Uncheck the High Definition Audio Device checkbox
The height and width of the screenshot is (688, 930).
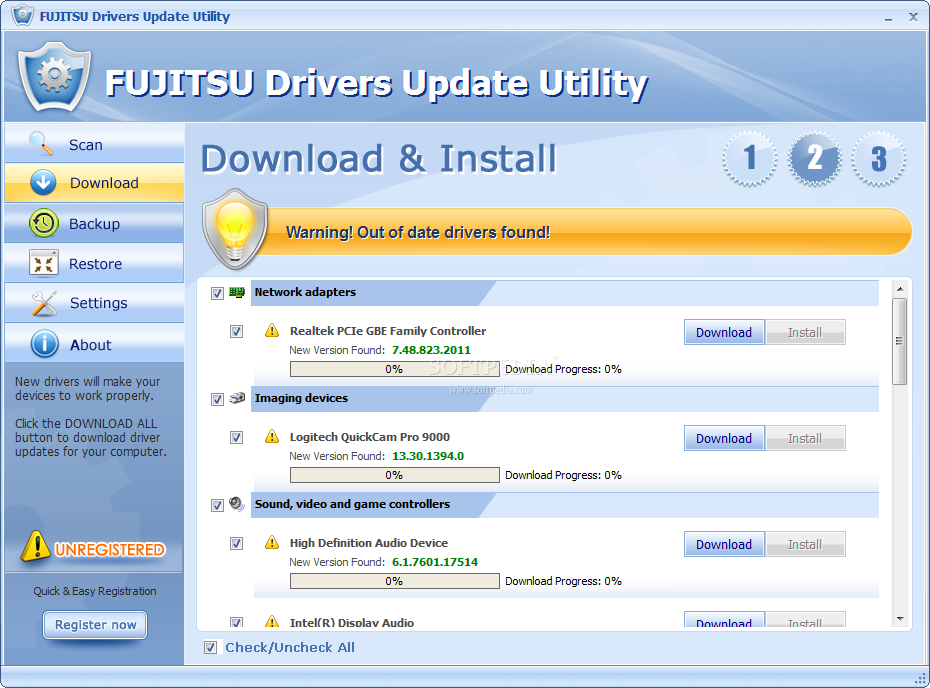[236, 543]
